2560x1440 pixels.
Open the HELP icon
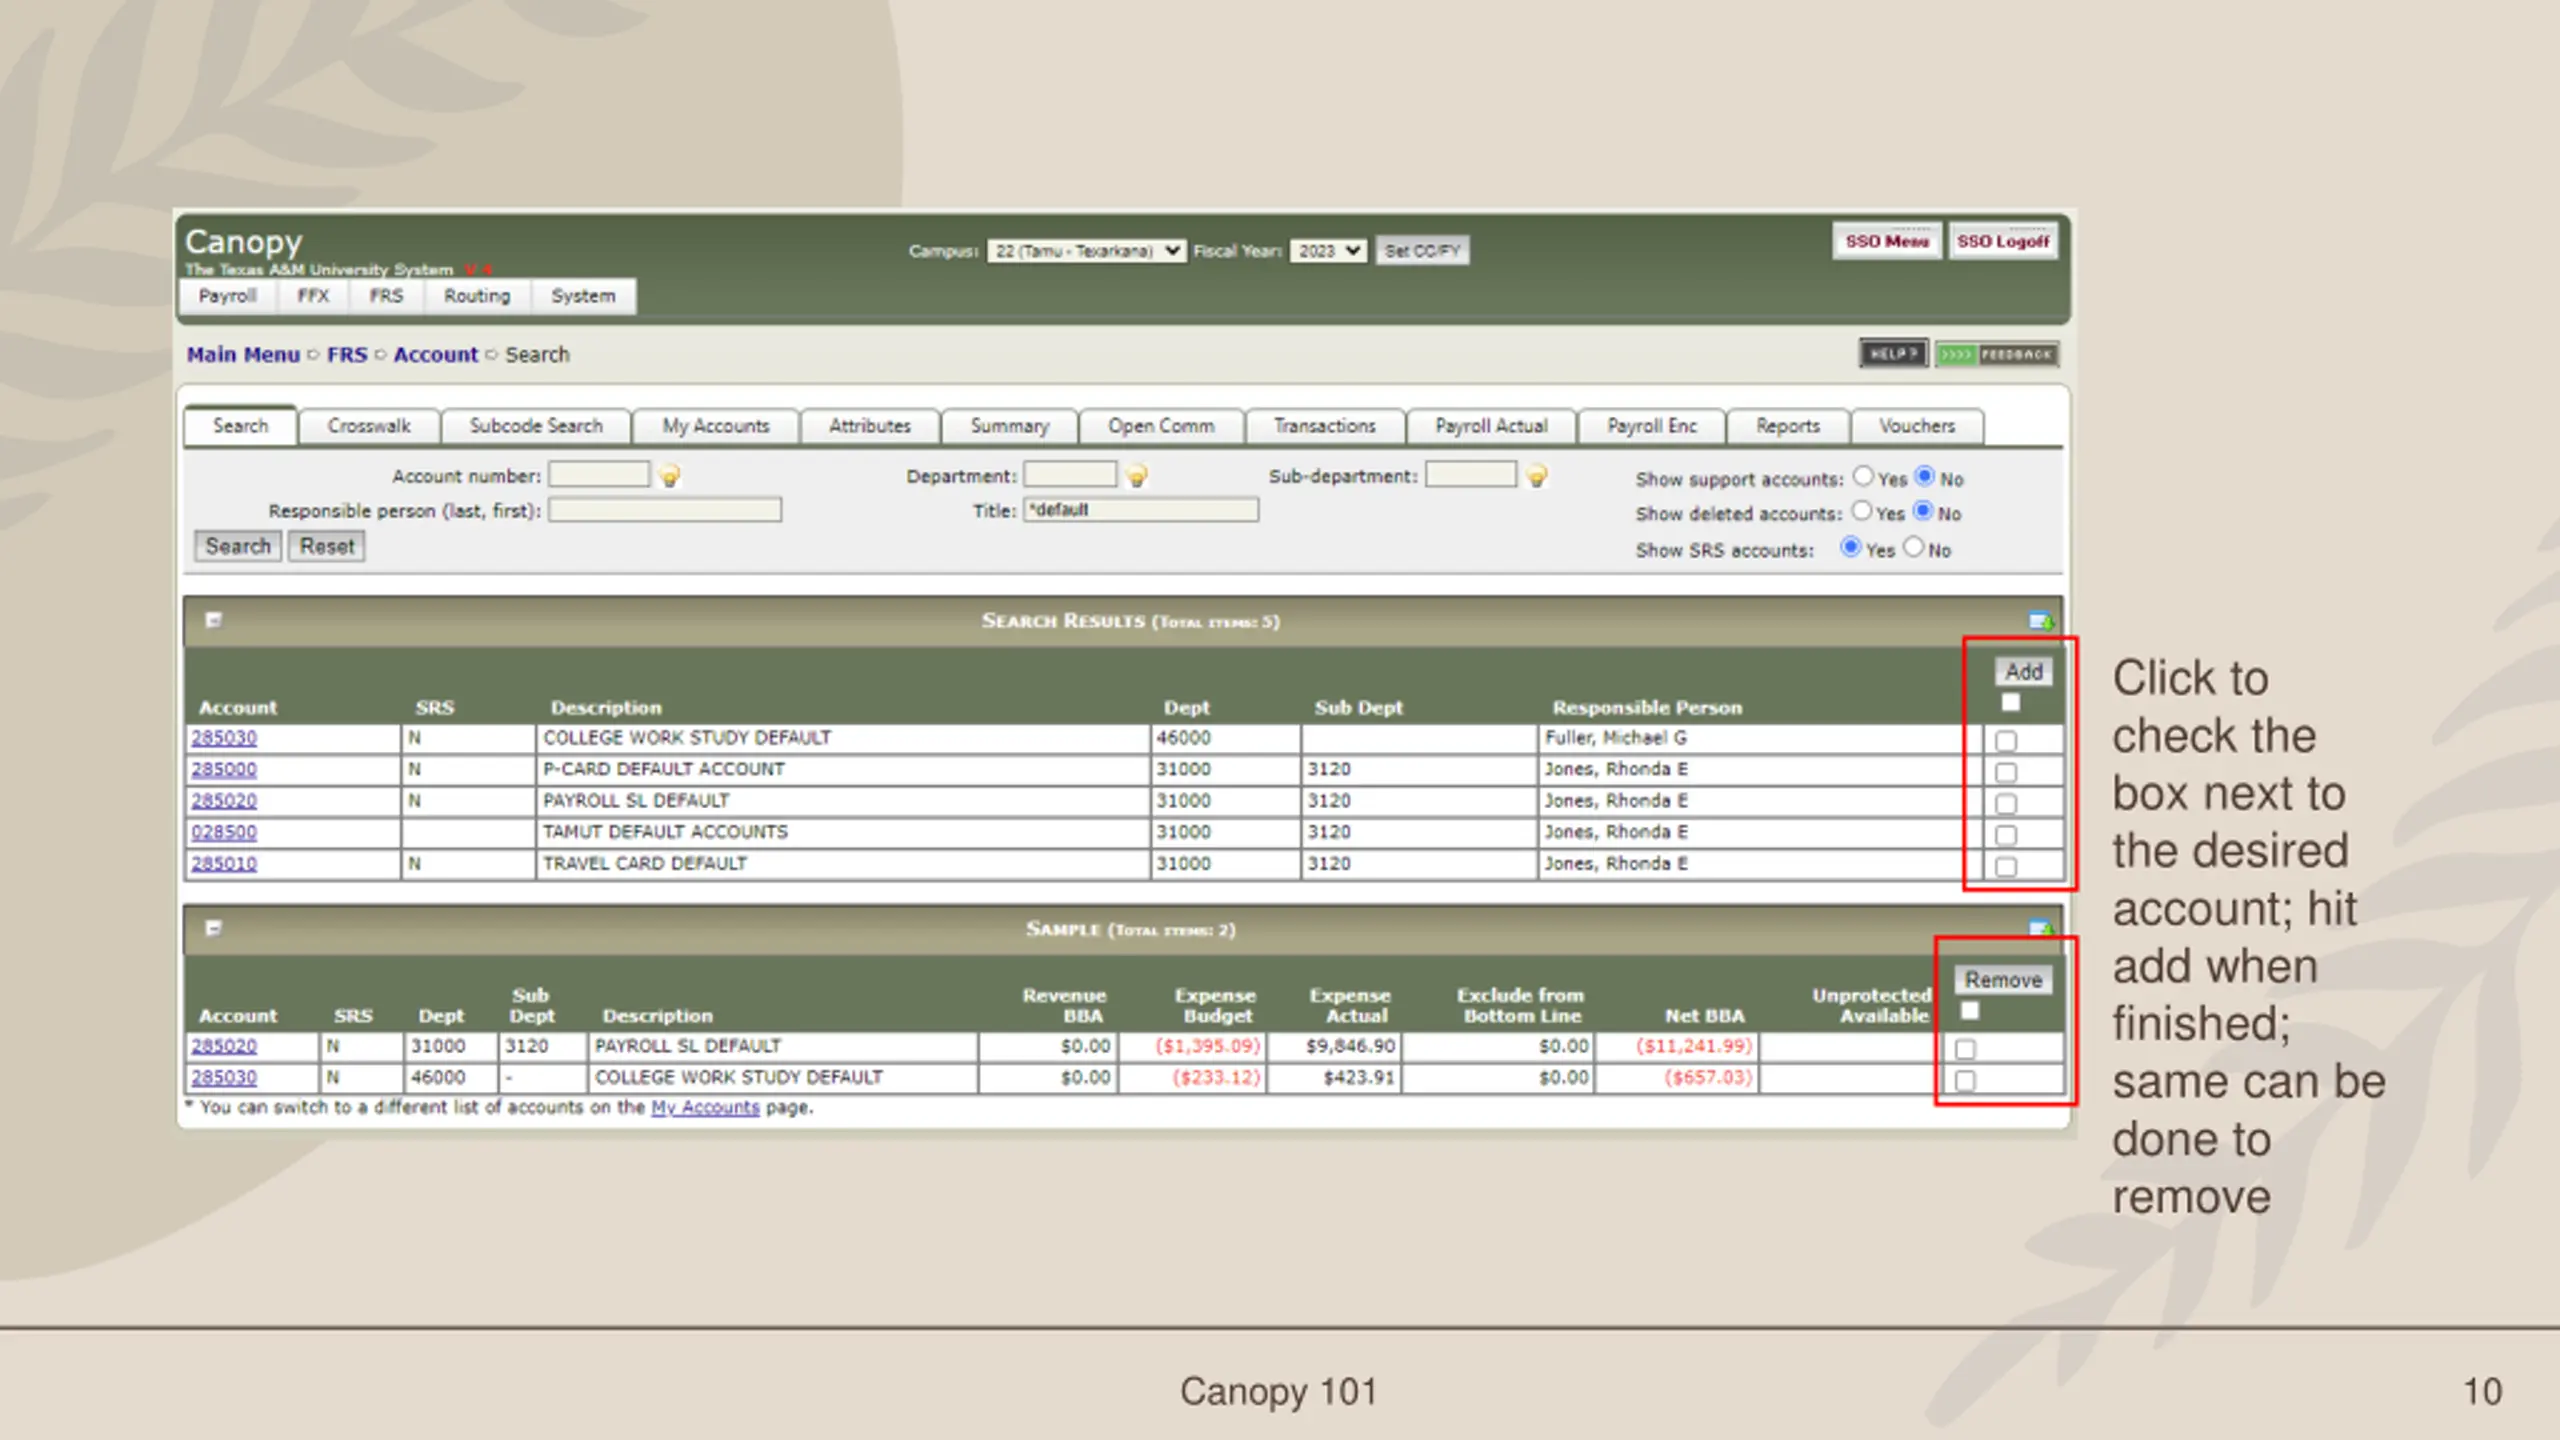(x=1893, y=354)
